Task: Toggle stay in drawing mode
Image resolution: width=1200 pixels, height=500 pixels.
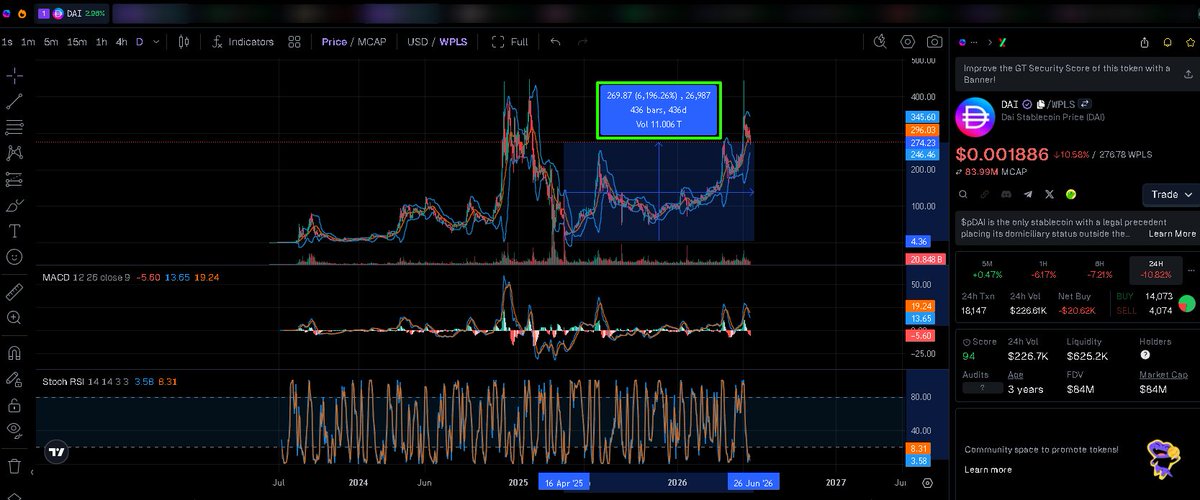Action: tap(15, 379)
